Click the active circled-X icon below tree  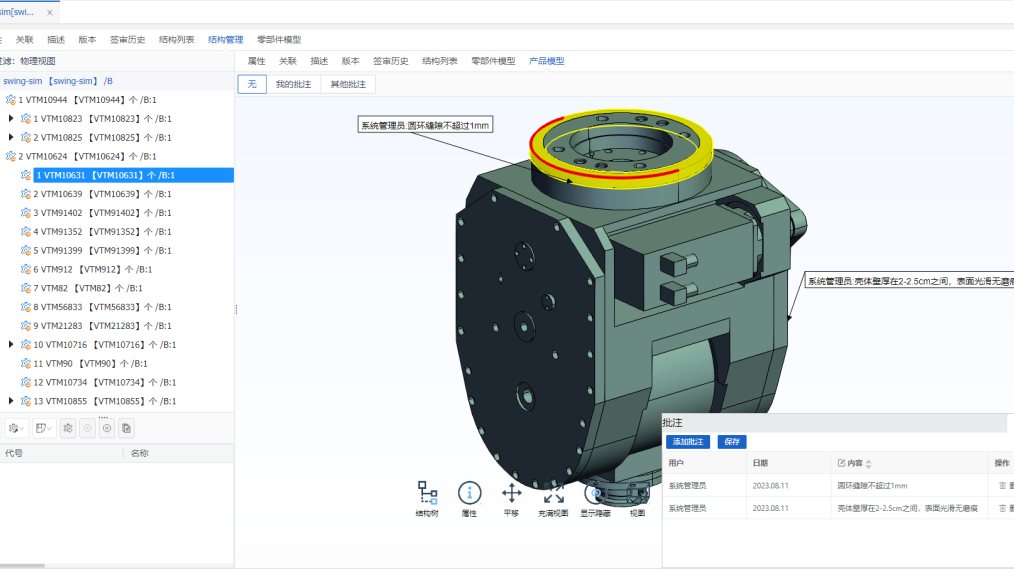tap(107, 428)
